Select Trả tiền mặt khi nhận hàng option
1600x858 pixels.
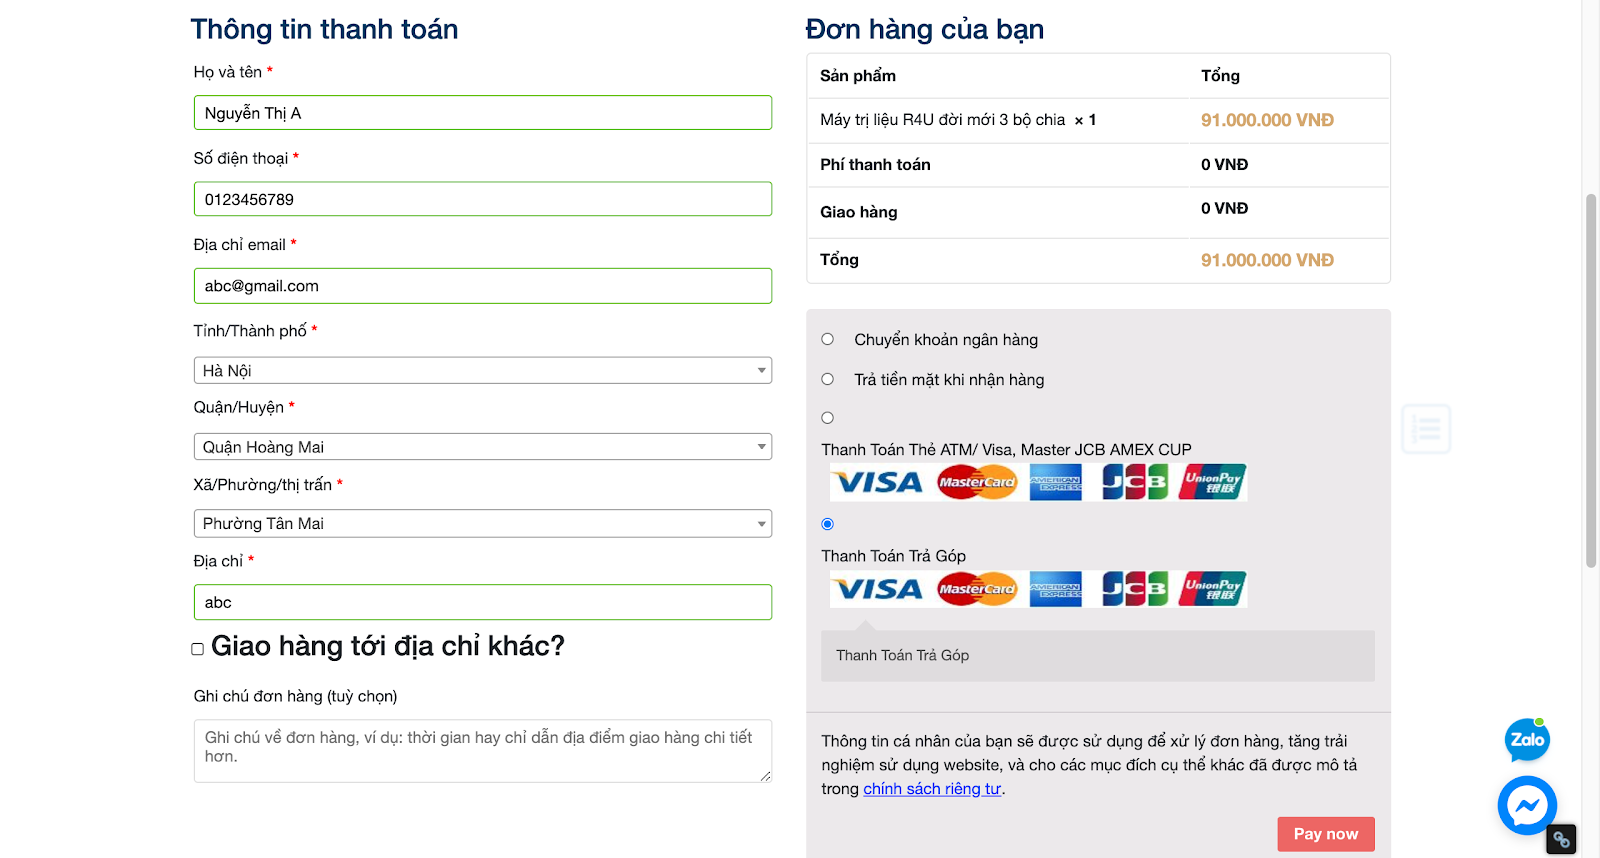click(828, 379)
